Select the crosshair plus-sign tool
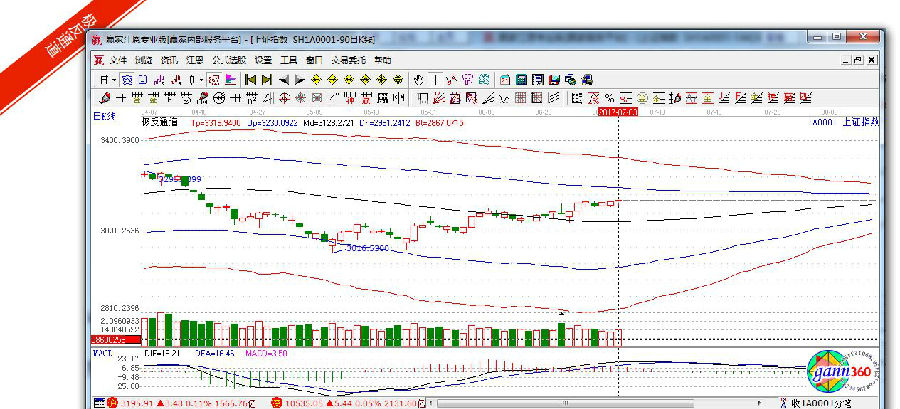Screen dimensions: 900x409 (x=121, y=97)
